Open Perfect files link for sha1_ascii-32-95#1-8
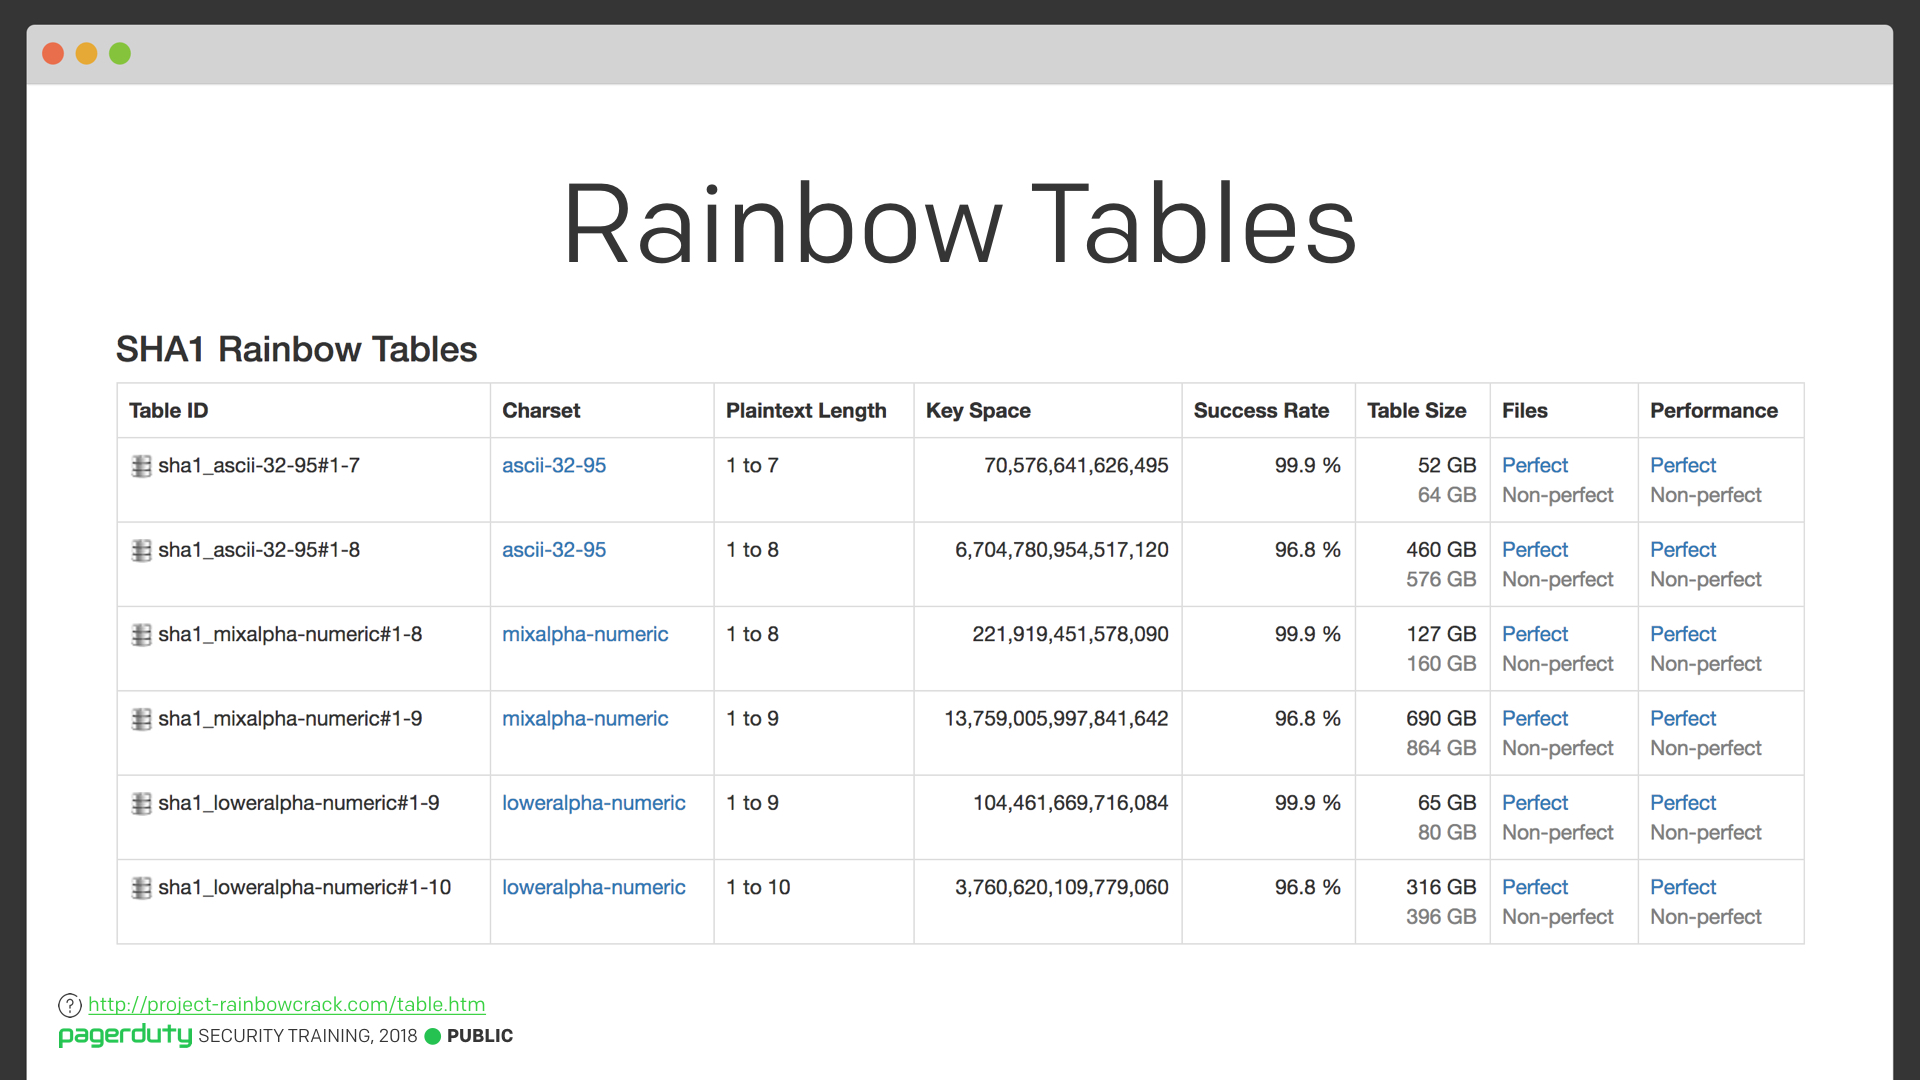1920x1080 pixels. (x=1535, y=549)
